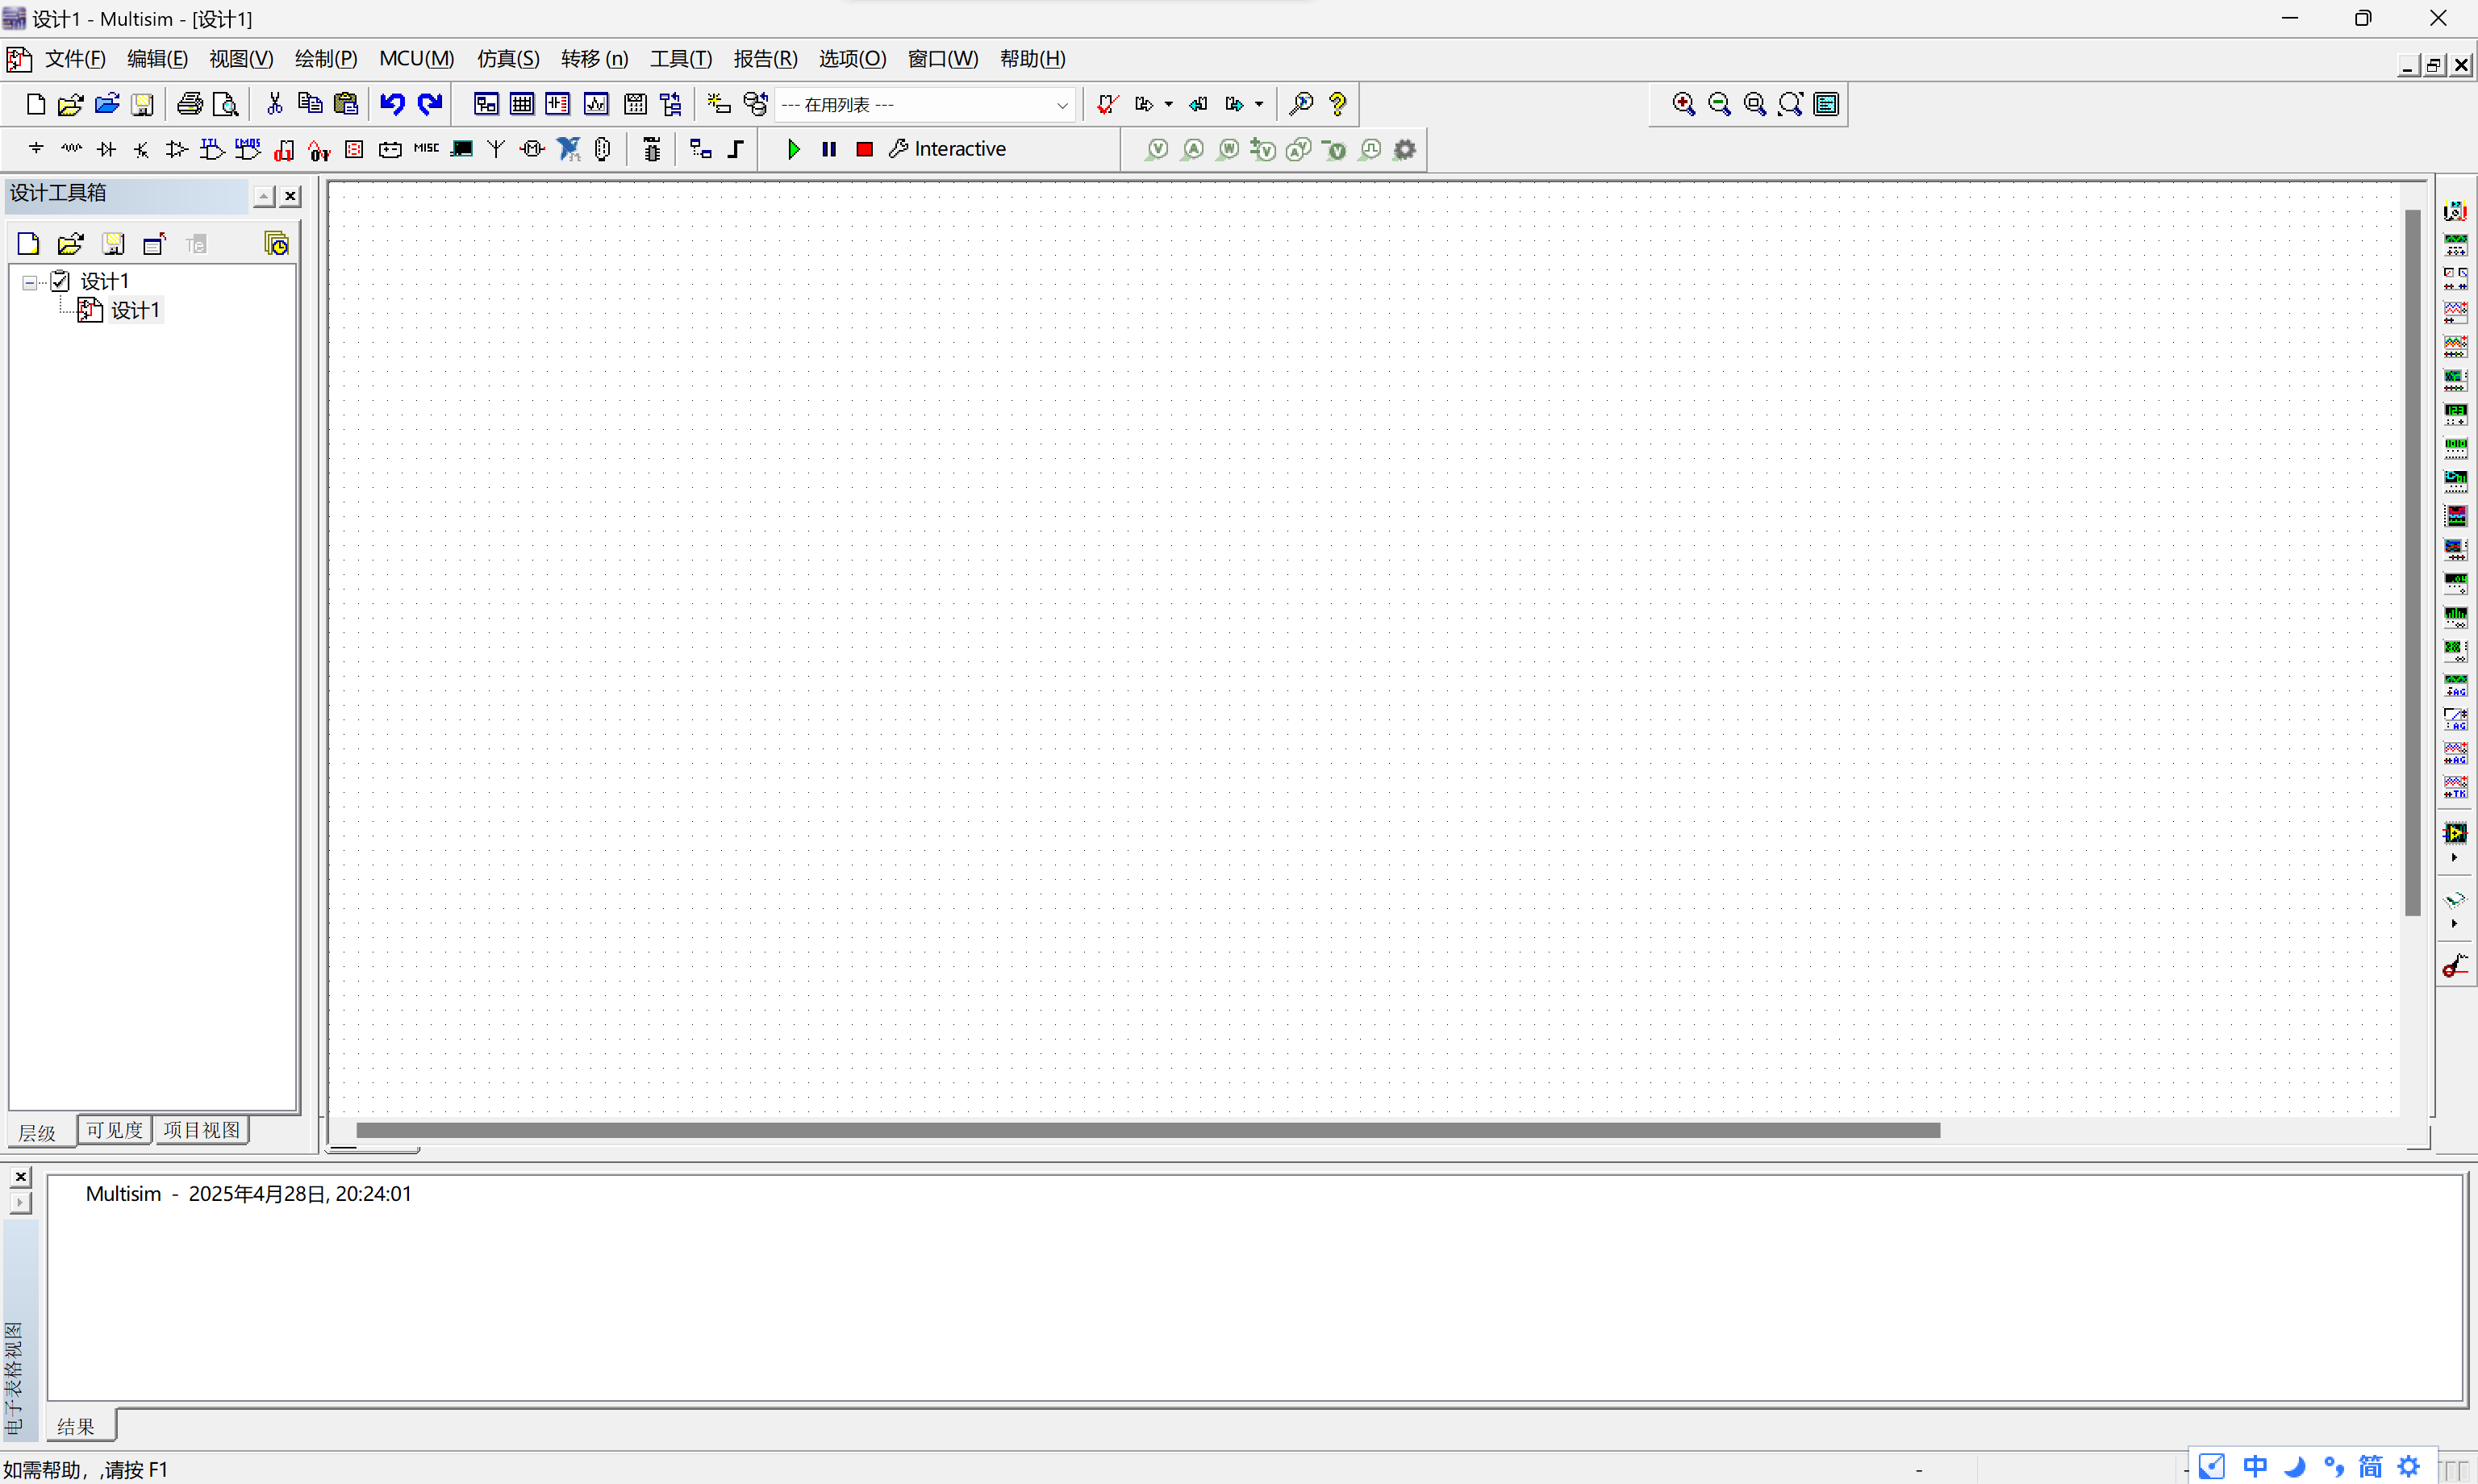This screenshot has height=1484, width=2478.
Task: Open probe settings gear icon
Action: pyautogui.click(x=1405, y=149)
